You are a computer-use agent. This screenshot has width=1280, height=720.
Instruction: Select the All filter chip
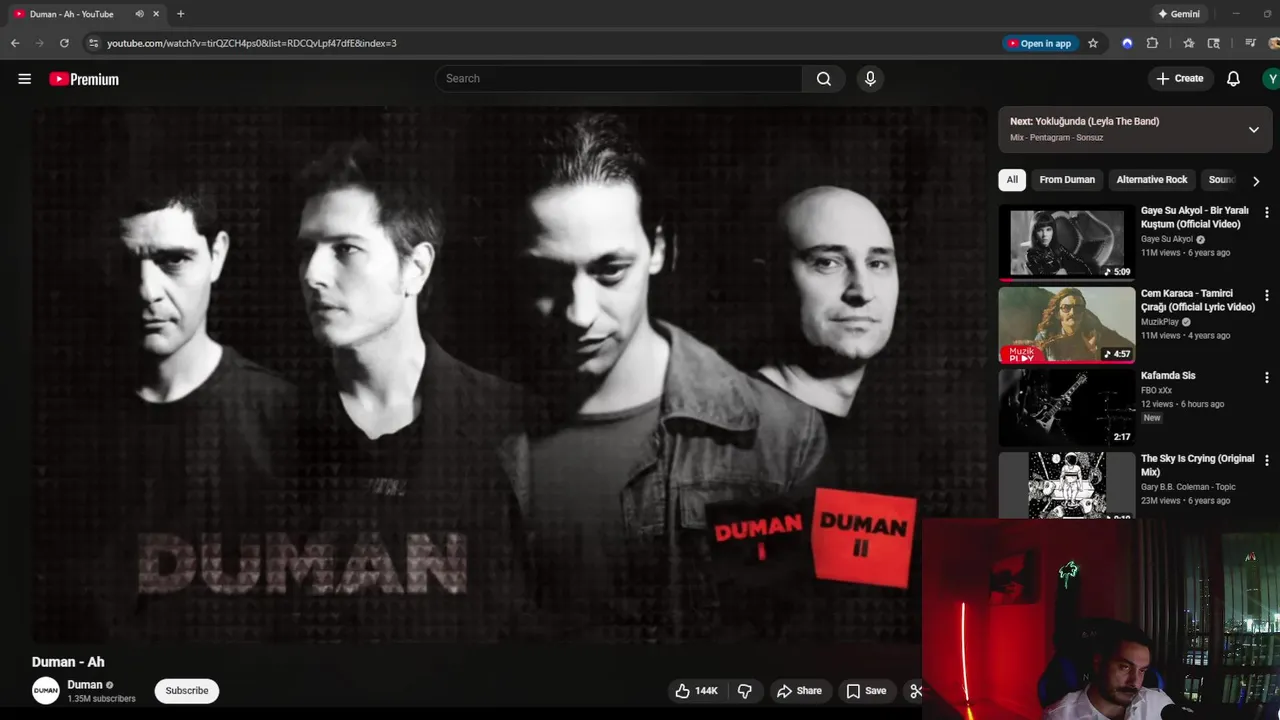pos(1012,180)
